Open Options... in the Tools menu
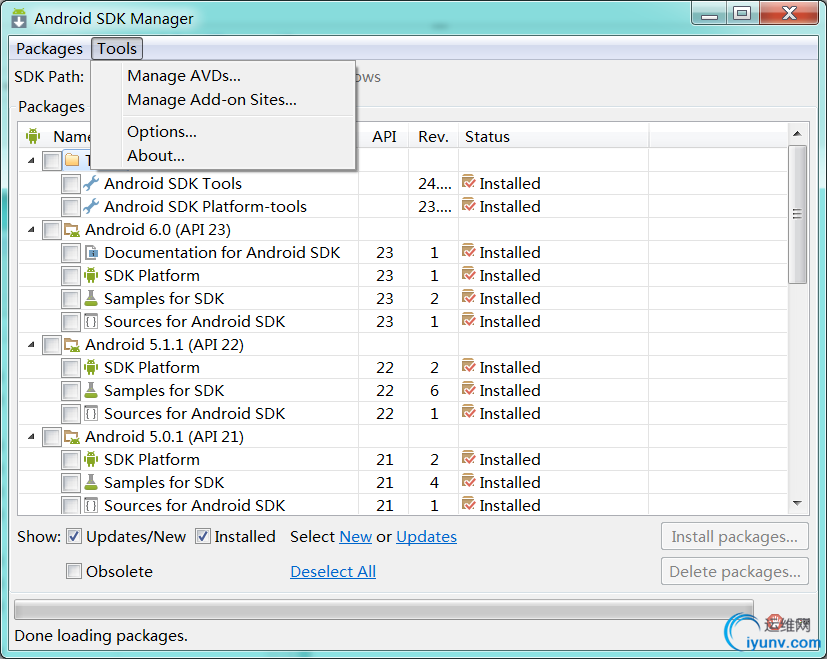Screen dimensions: 827x659 point(162,132)
